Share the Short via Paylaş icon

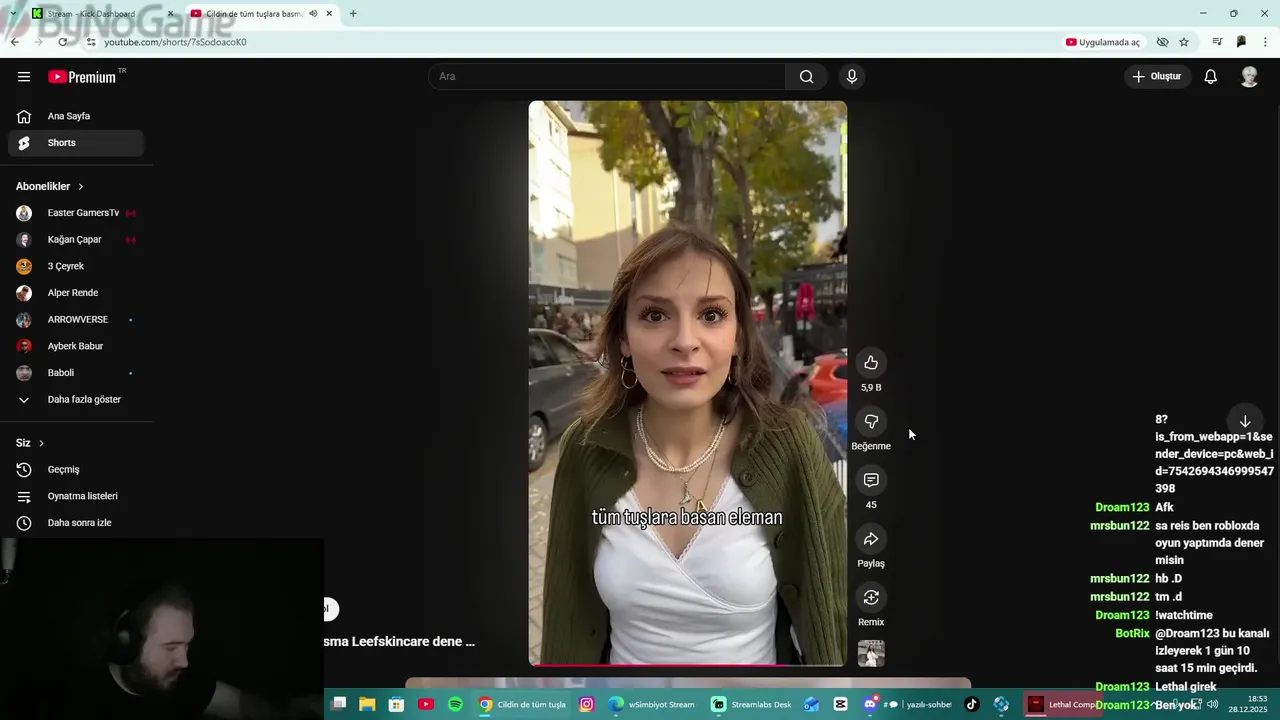click(x=871, y=539)
